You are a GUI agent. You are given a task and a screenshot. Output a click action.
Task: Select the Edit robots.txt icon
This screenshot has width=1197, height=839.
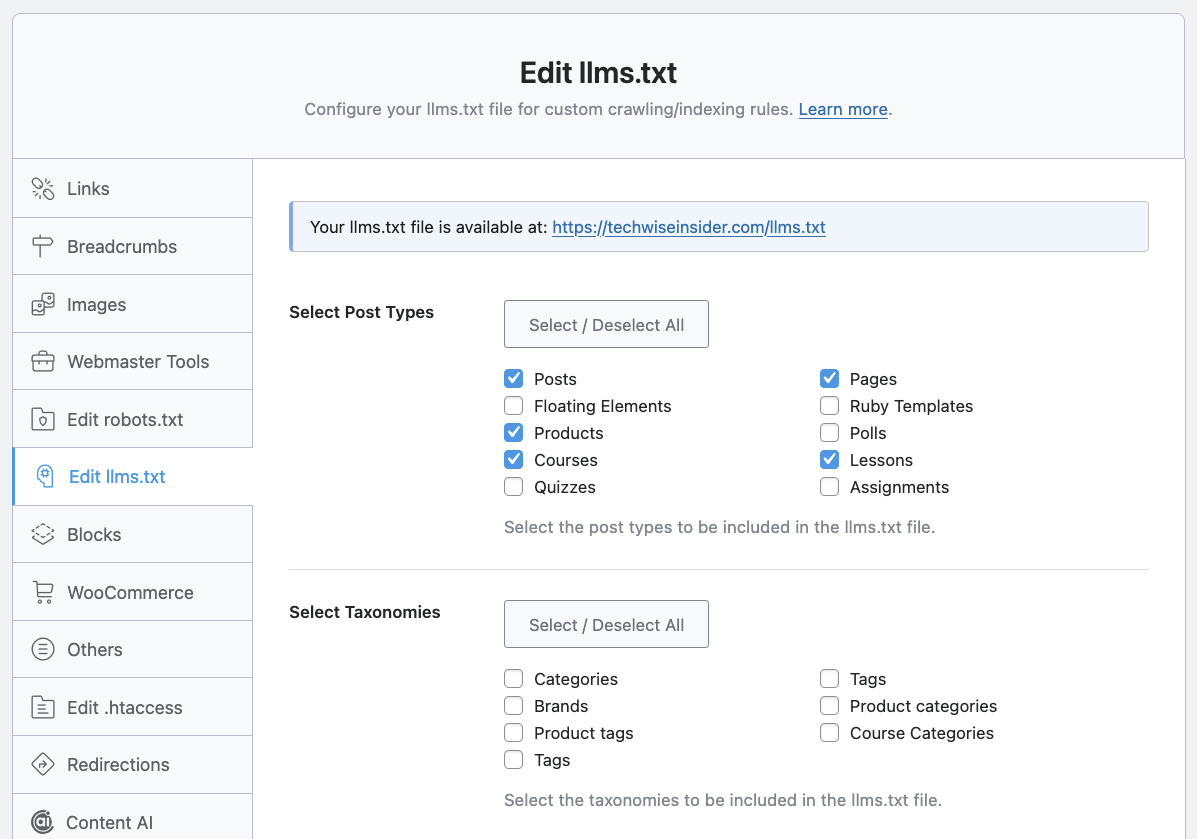point(43,418)
